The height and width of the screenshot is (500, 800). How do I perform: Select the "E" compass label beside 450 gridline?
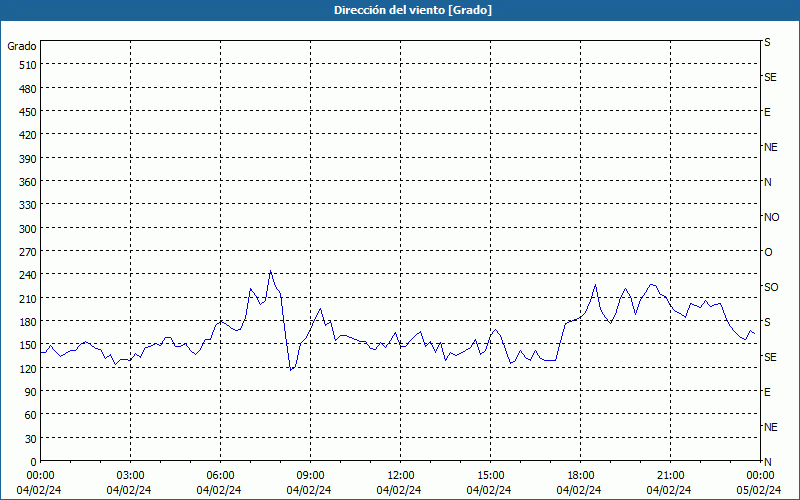coord(767,112)
